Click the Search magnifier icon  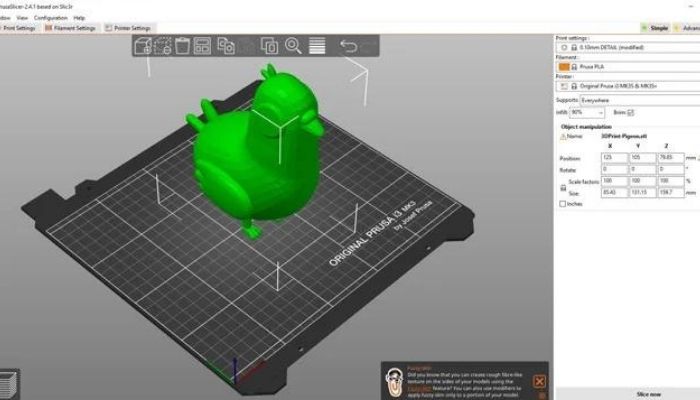pyautogui.click(x=293, y=46)
